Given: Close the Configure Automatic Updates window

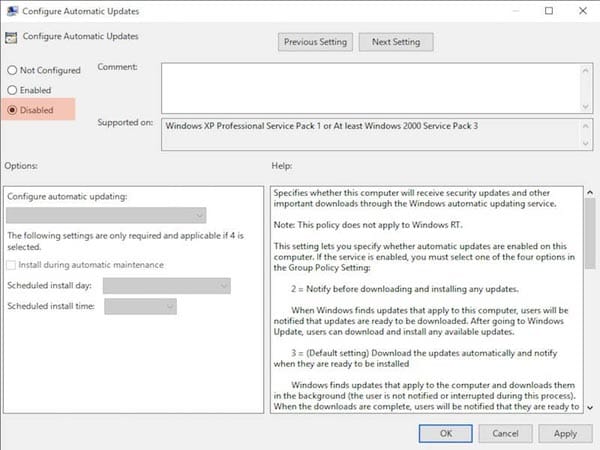Looking at the screenshot, I should pyautogui.click(x=582, y=11).
